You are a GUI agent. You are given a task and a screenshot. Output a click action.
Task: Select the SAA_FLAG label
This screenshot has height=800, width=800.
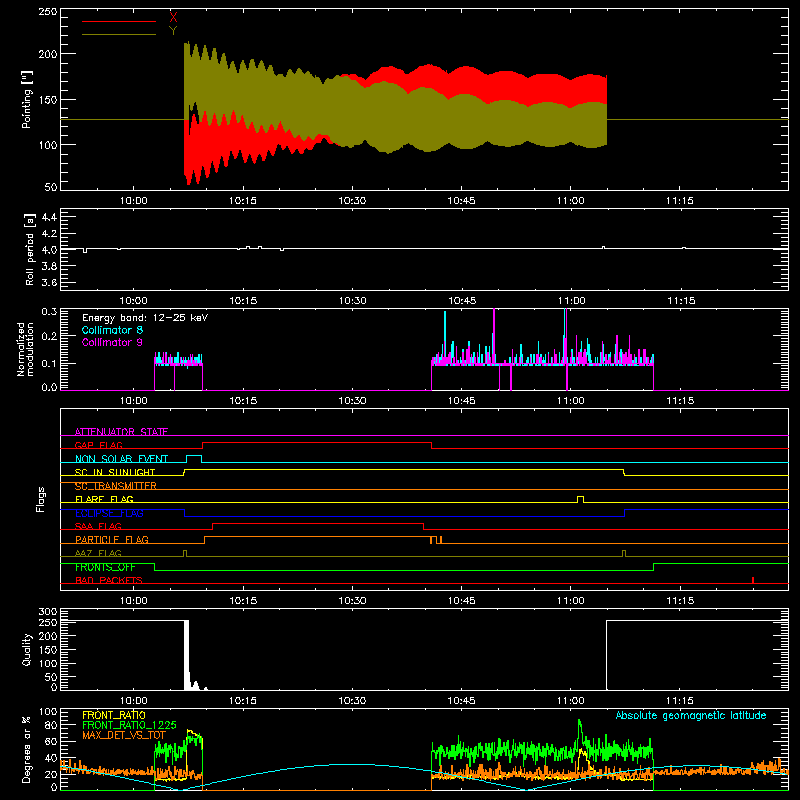98,526
